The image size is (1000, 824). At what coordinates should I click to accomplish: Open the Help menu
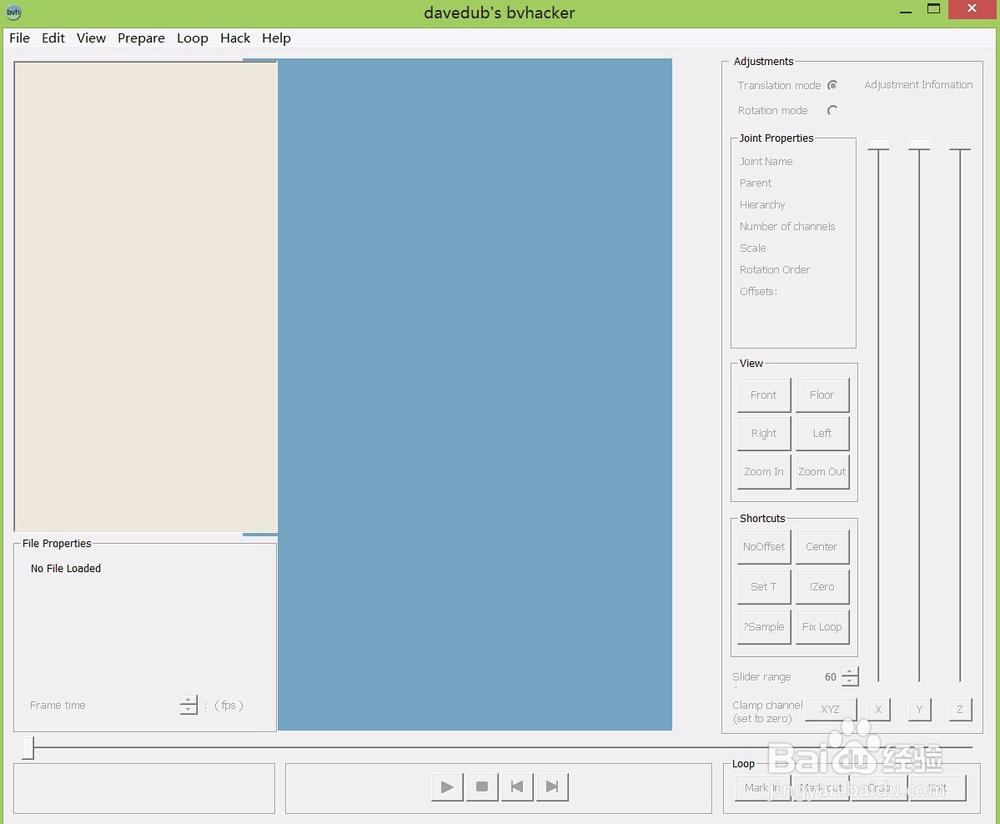tap(276, 38)
